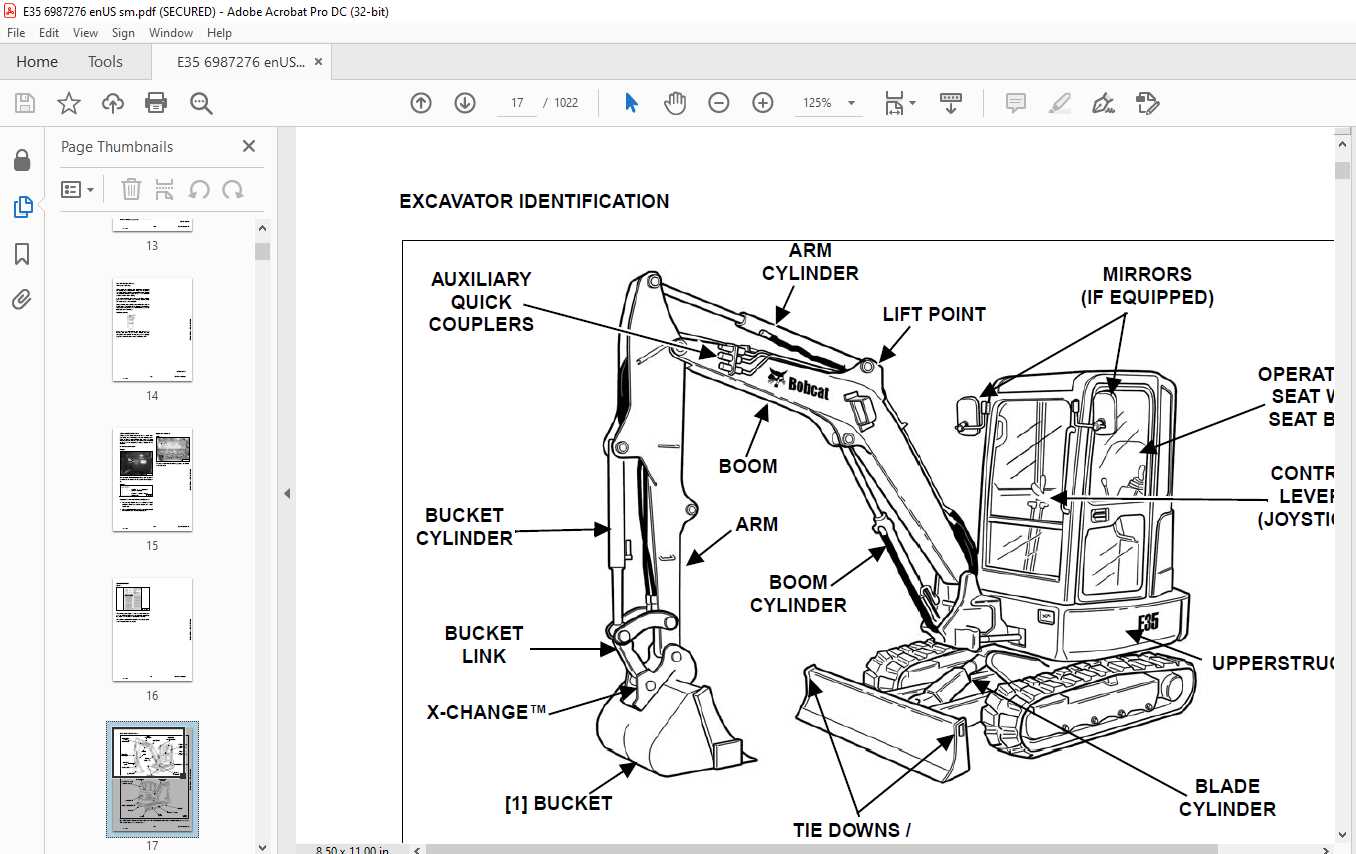Click the EXCAVATOR IDENTIFICATION heading
This screenshot has width=1356, height=854.
[x=534, y=201]
